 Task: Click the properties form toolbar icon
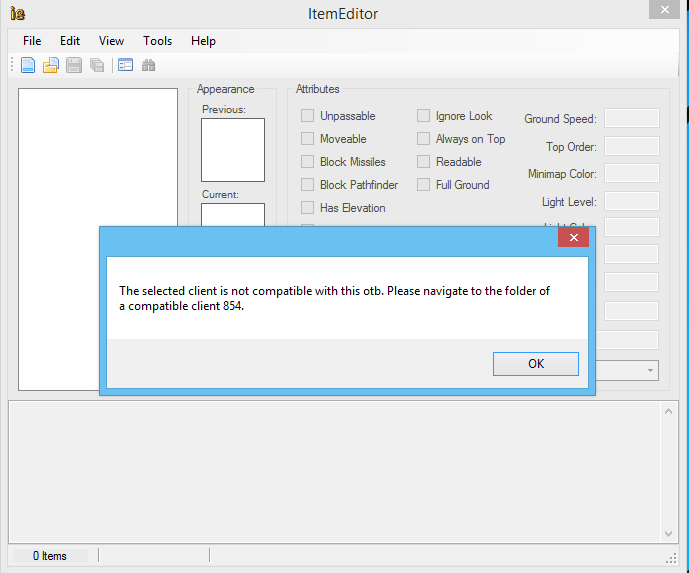125,65
